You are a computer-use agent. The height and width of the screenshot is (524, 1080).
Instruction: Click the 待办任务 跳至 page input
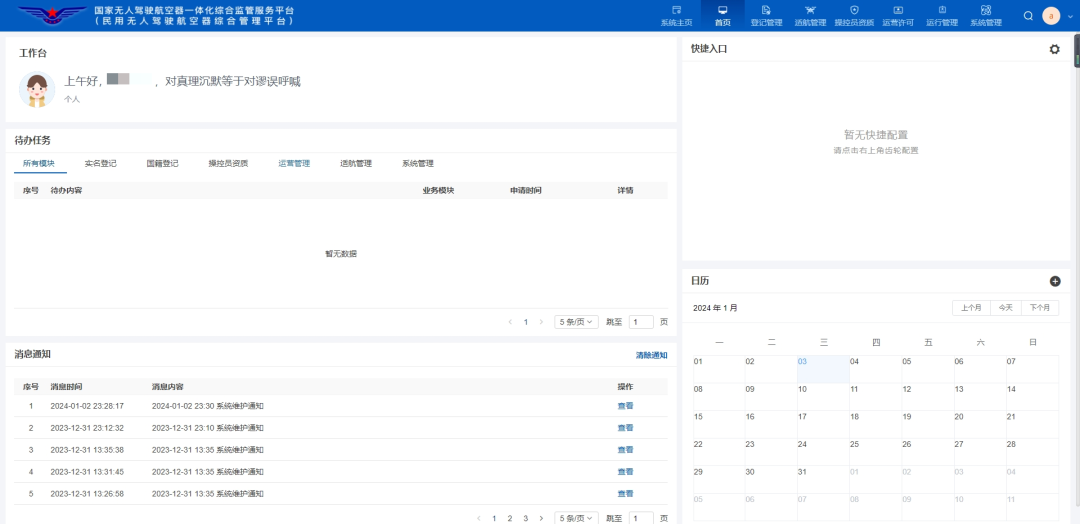click(641, 322)
